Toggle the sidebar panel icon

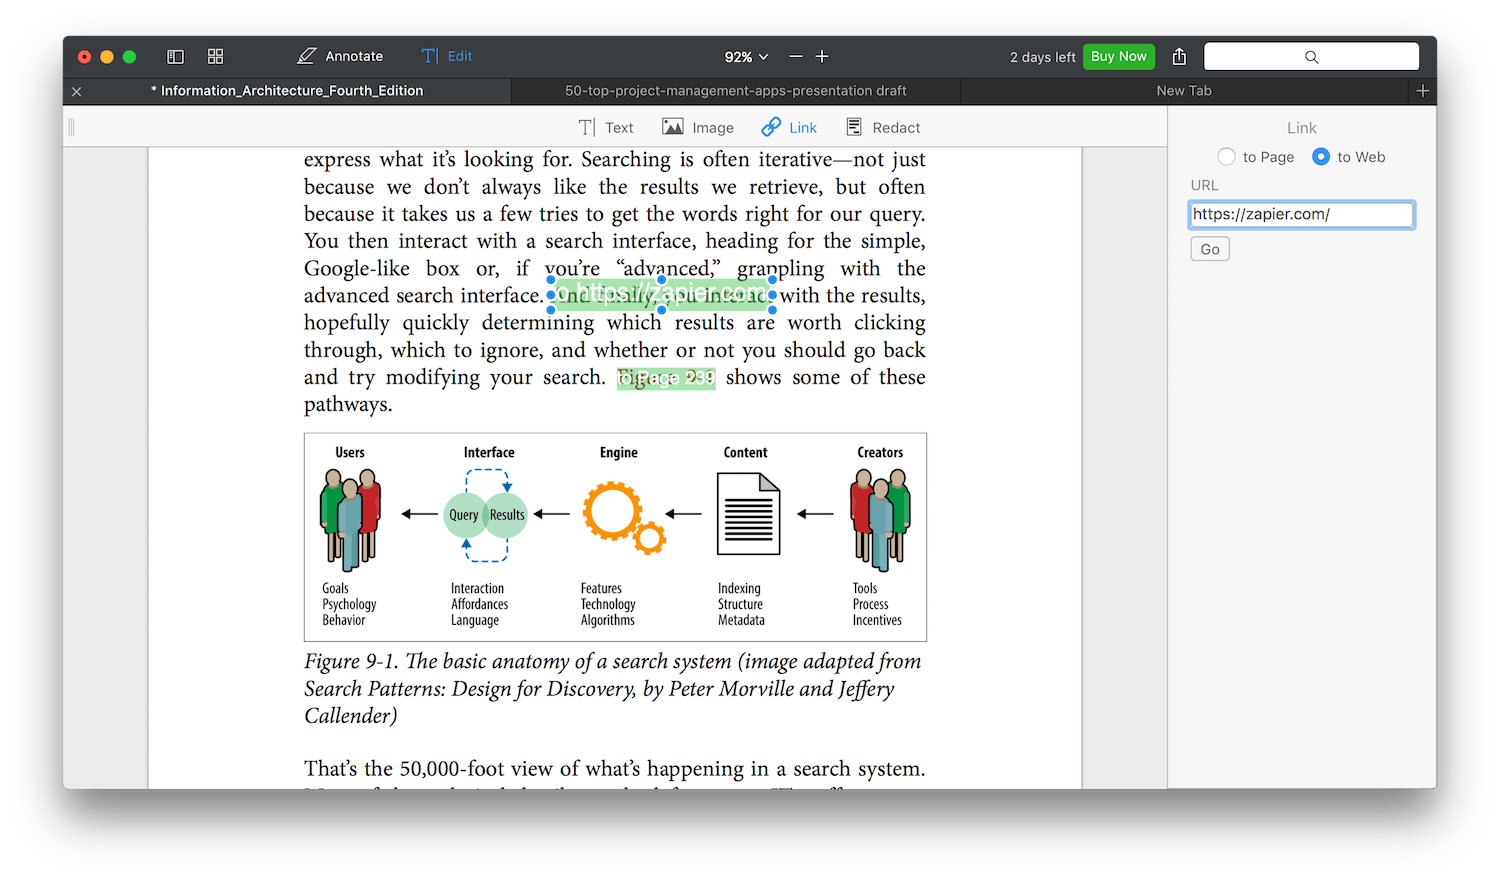175,57
